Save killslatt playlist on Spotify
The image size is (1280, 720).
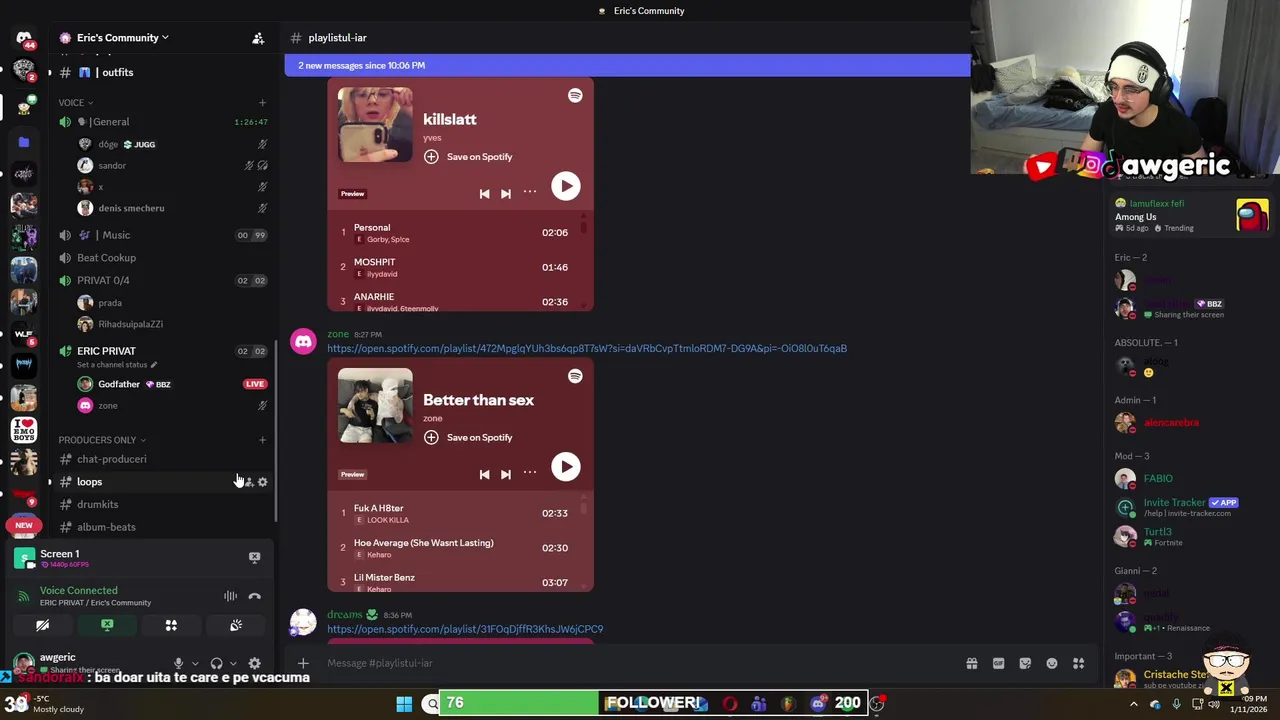click(468, 157)
